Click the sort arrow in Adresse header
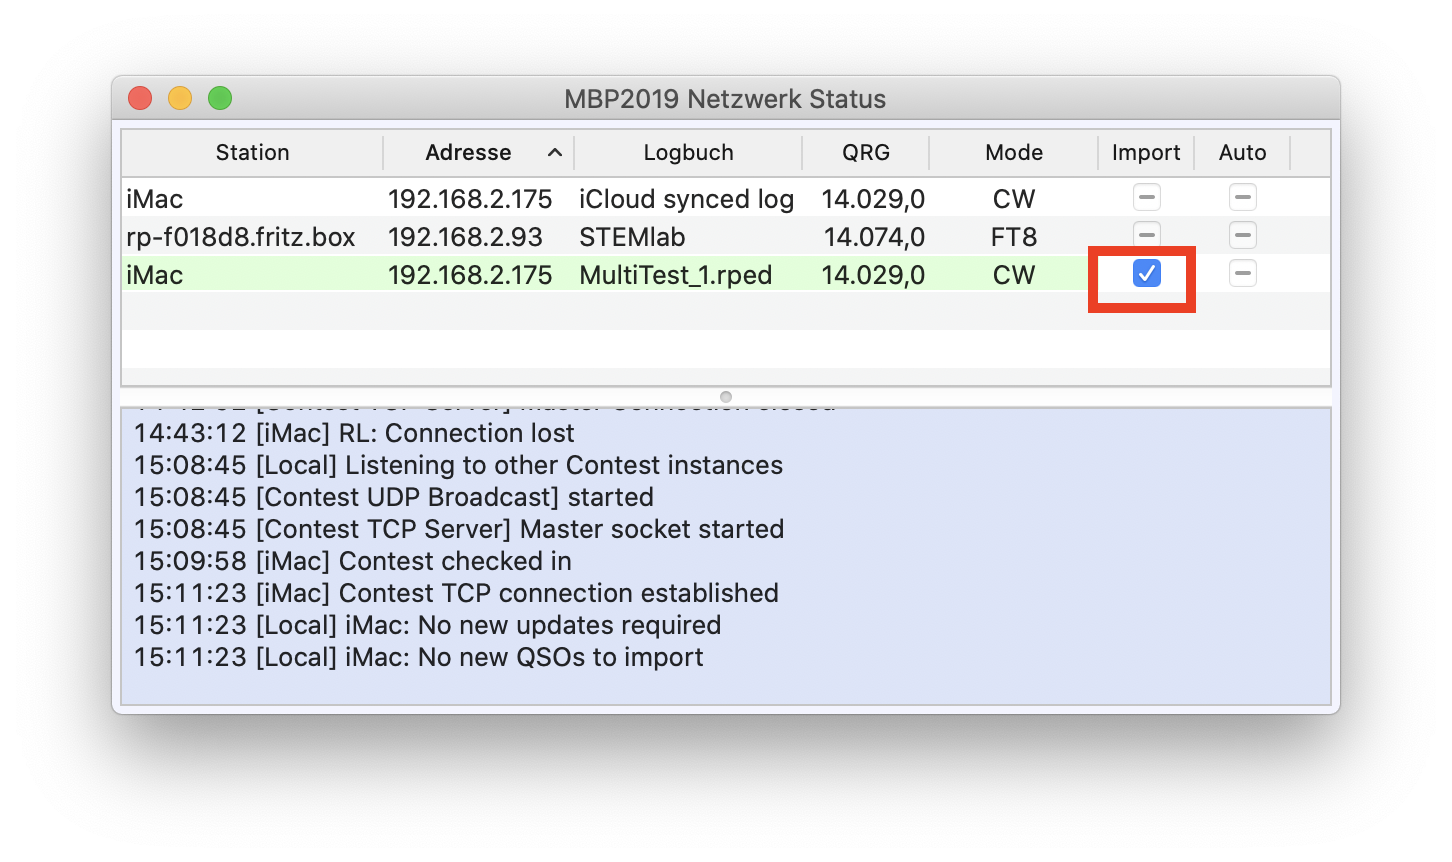This screenshot has height=862, width=1452. pyautogui.click(x=555, y=153)
